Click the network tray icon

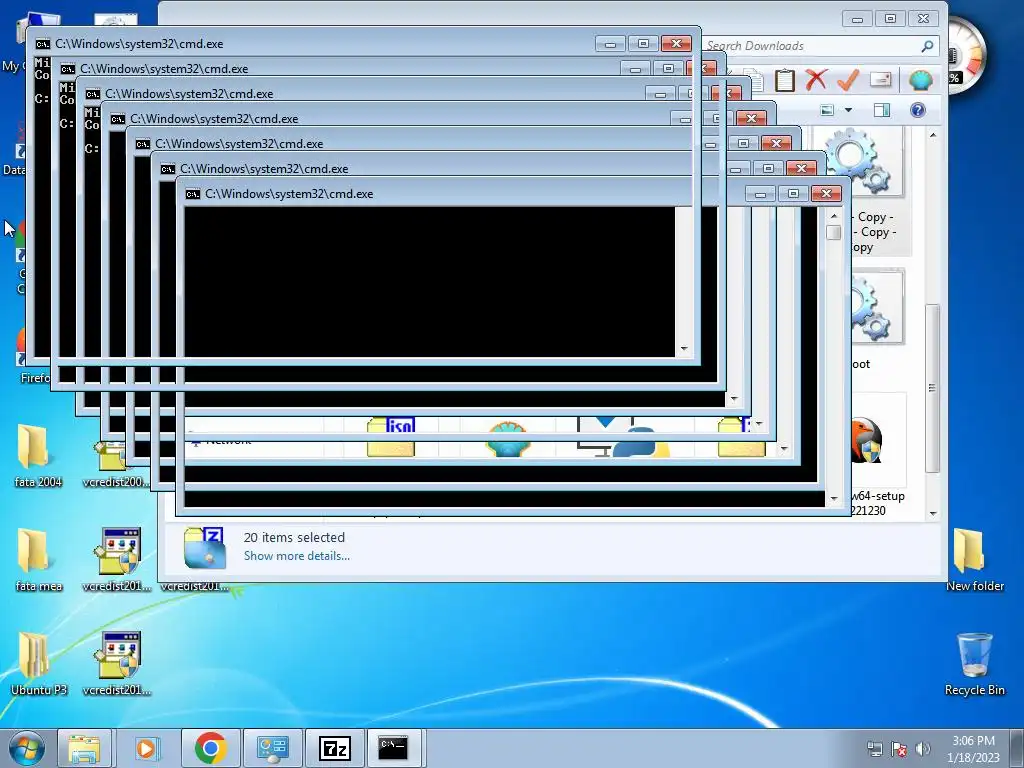tap(875, 749)
